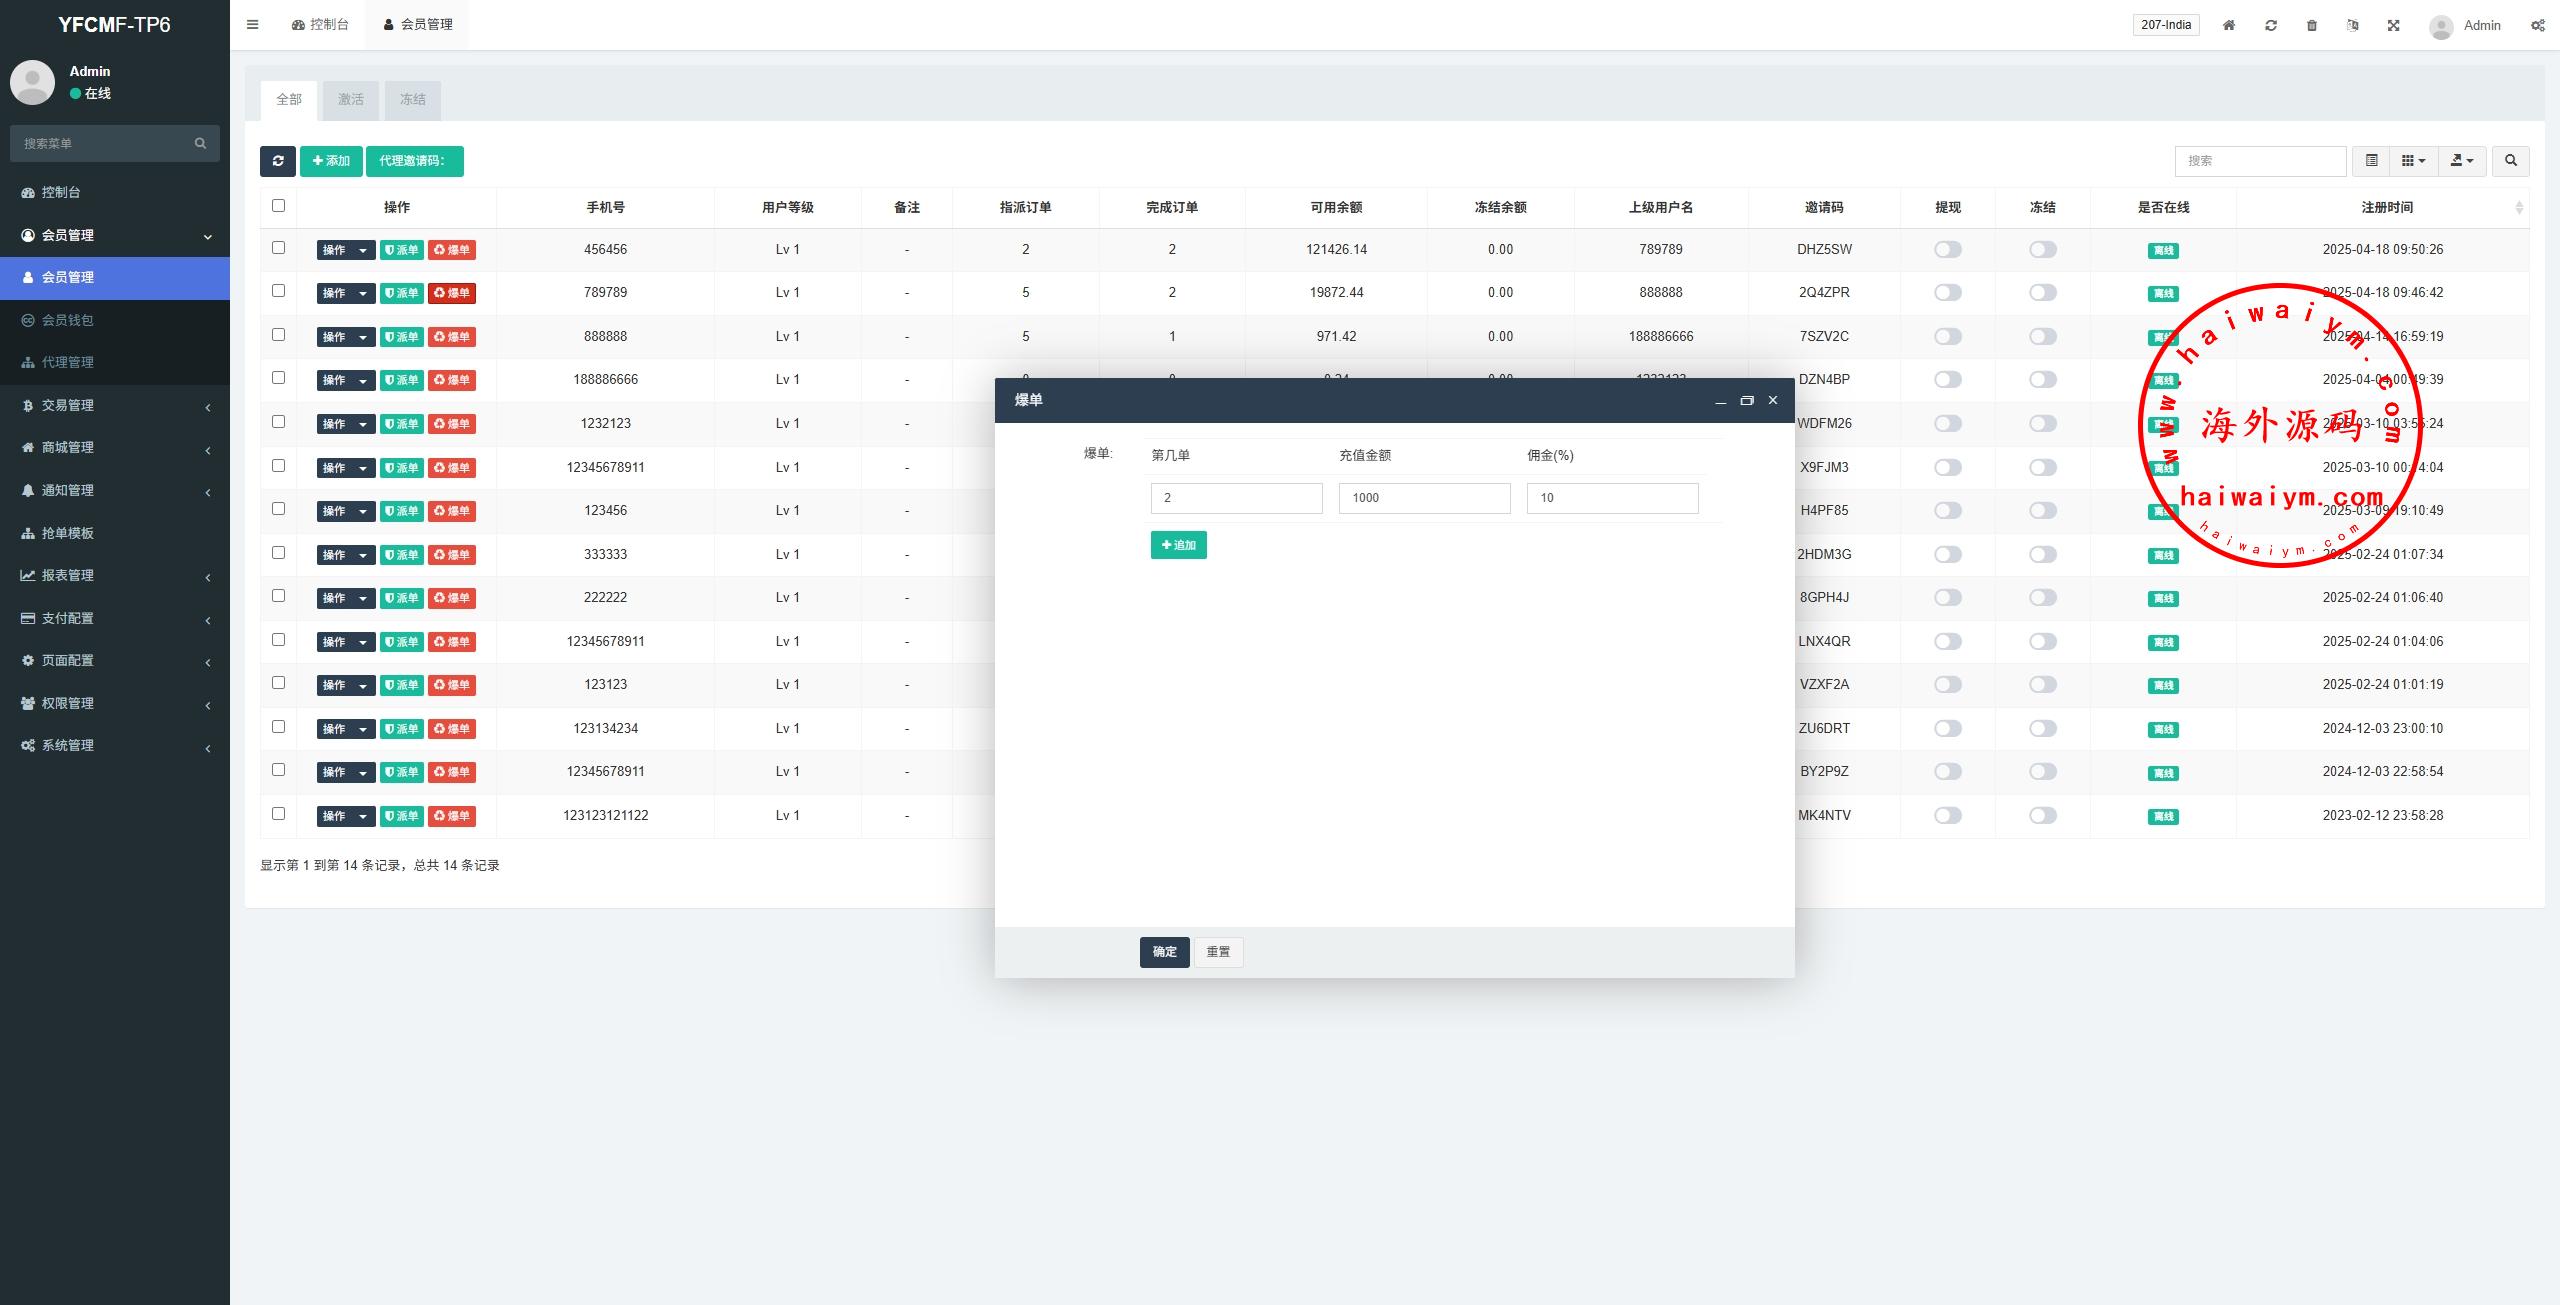Click the trash icon in top bar

tap(2311, 25)
